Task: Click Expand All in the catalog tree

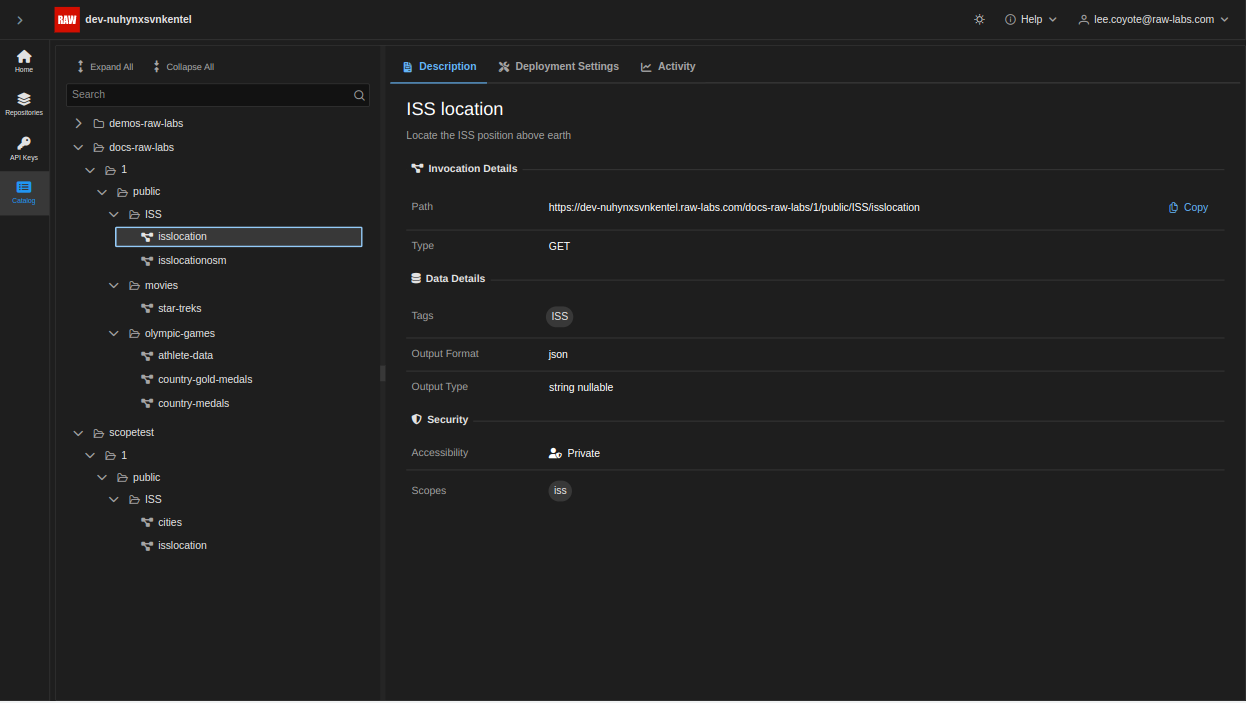Action: (105, 67)
